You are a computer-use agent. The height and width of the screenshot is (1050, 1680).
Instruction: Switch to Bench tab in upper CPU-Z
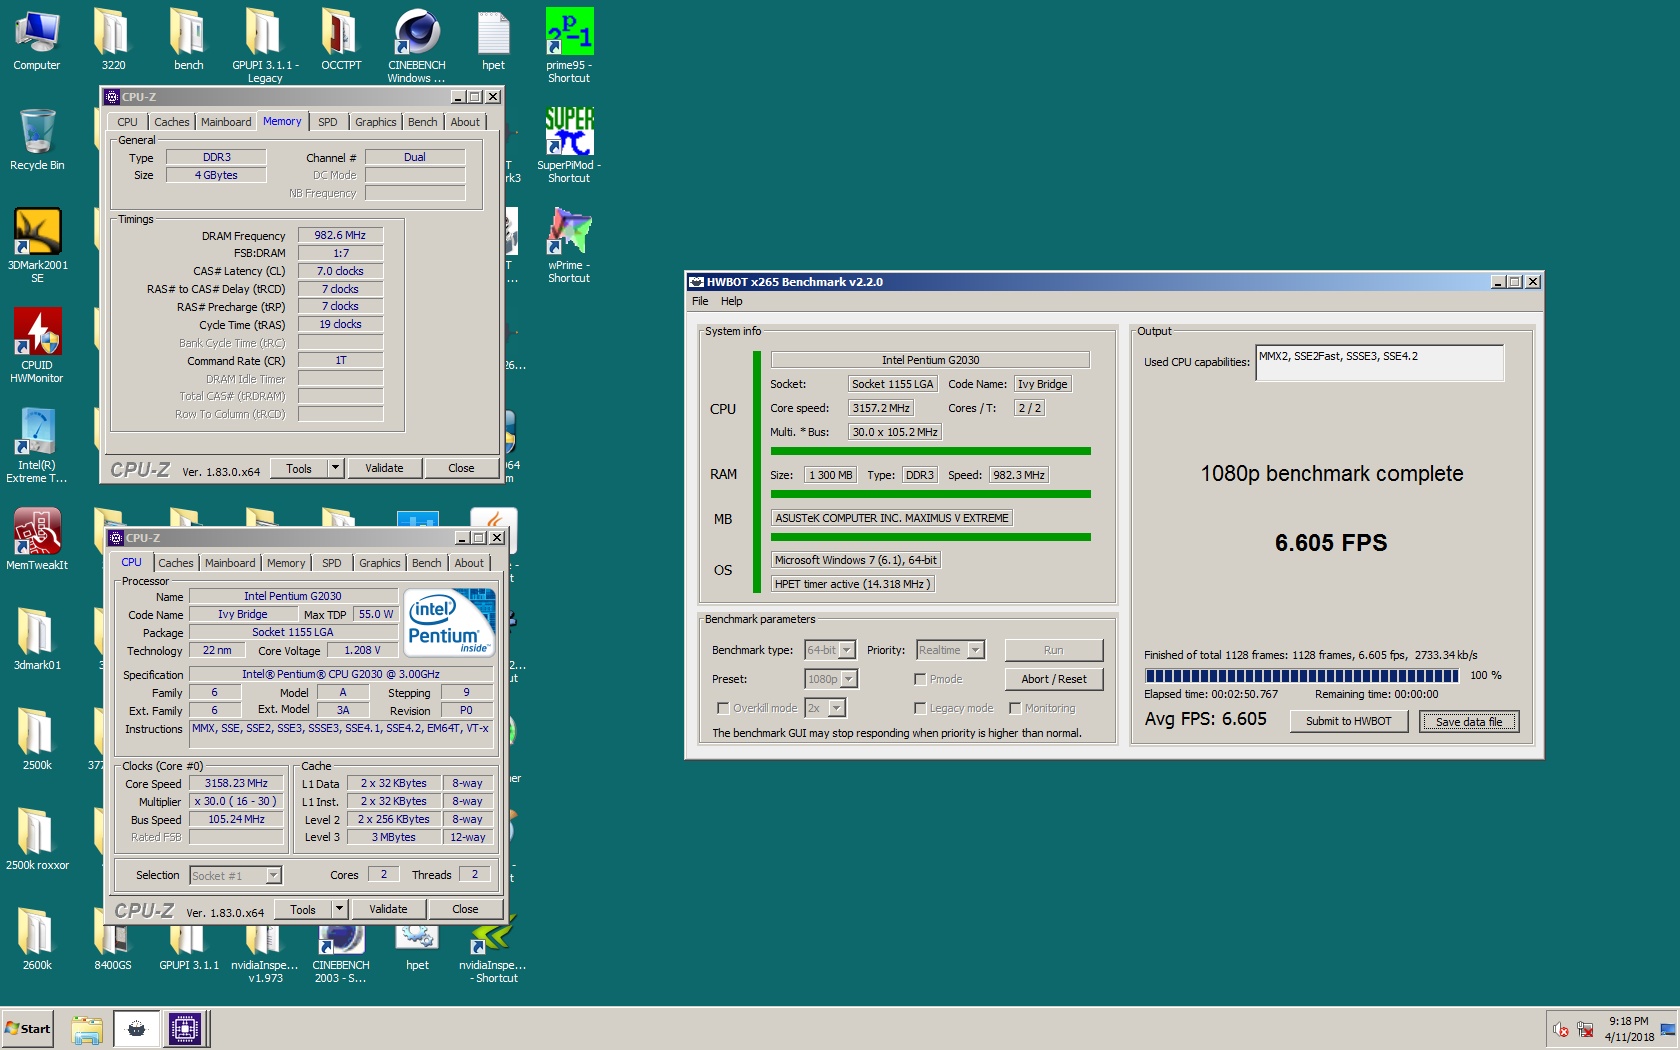423,122
